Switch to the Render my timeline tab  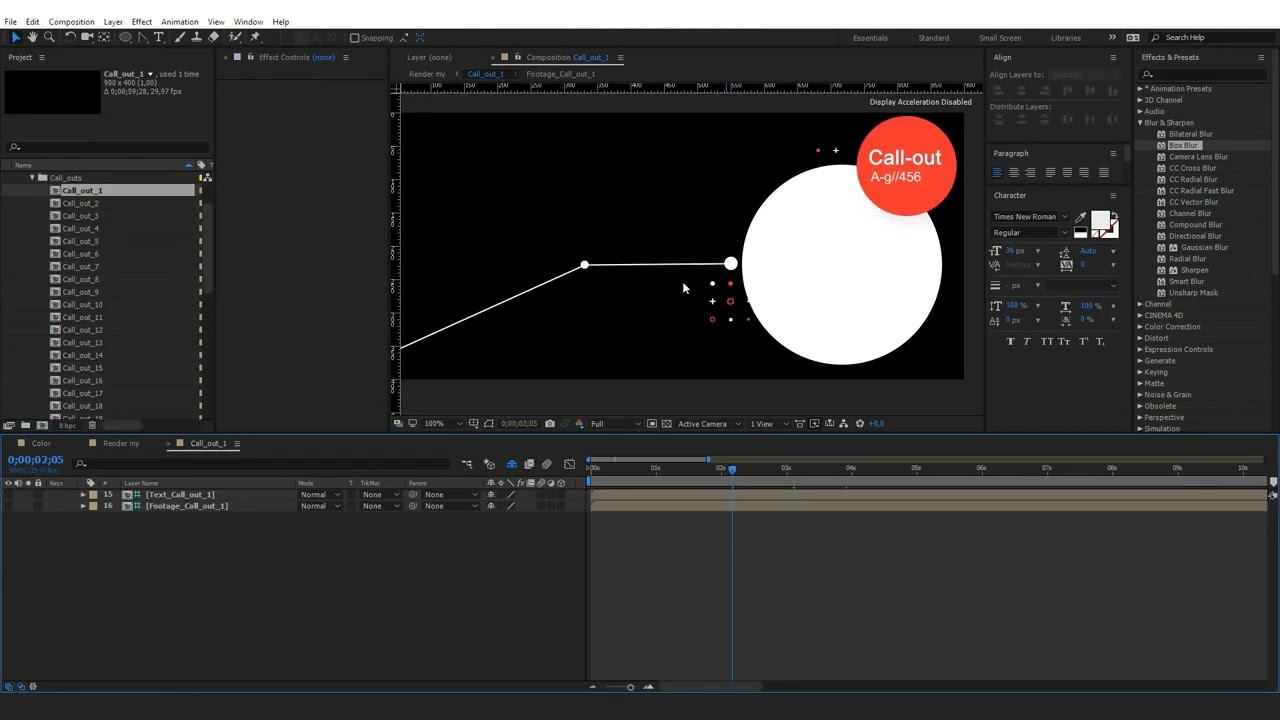click(x=121, y=443)
